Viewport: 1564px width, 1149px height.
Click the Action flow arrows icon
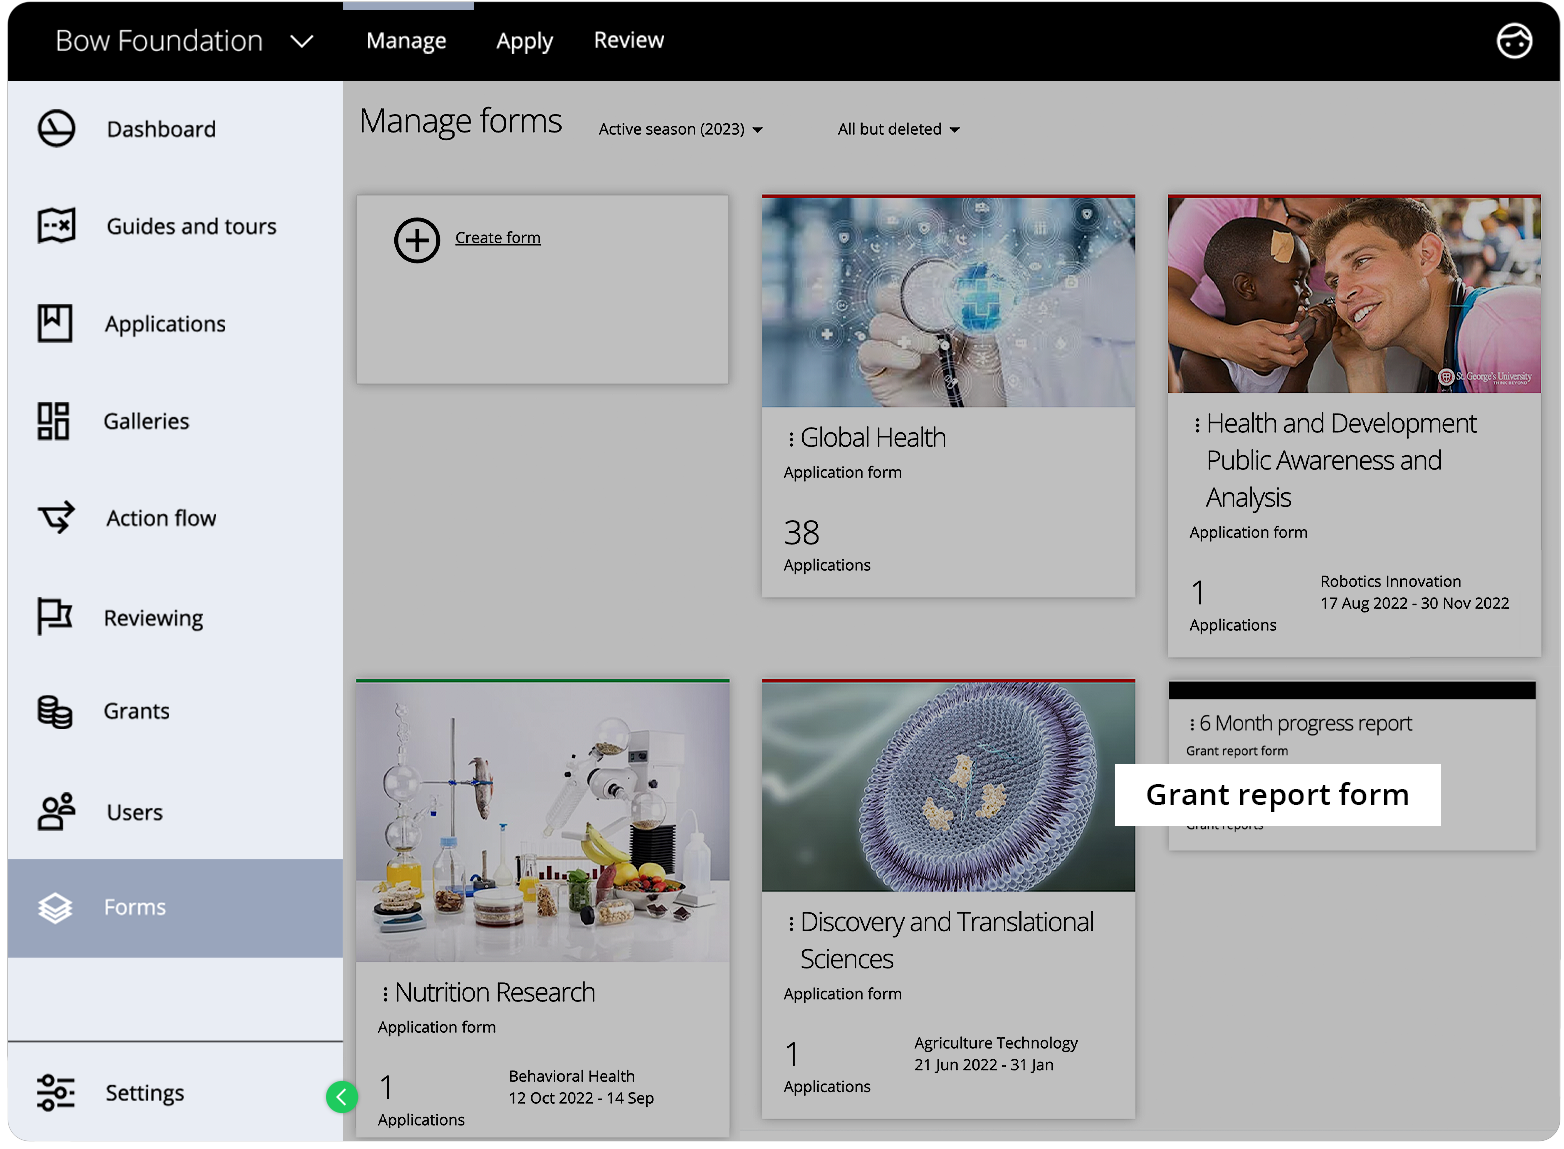point(56,518)
